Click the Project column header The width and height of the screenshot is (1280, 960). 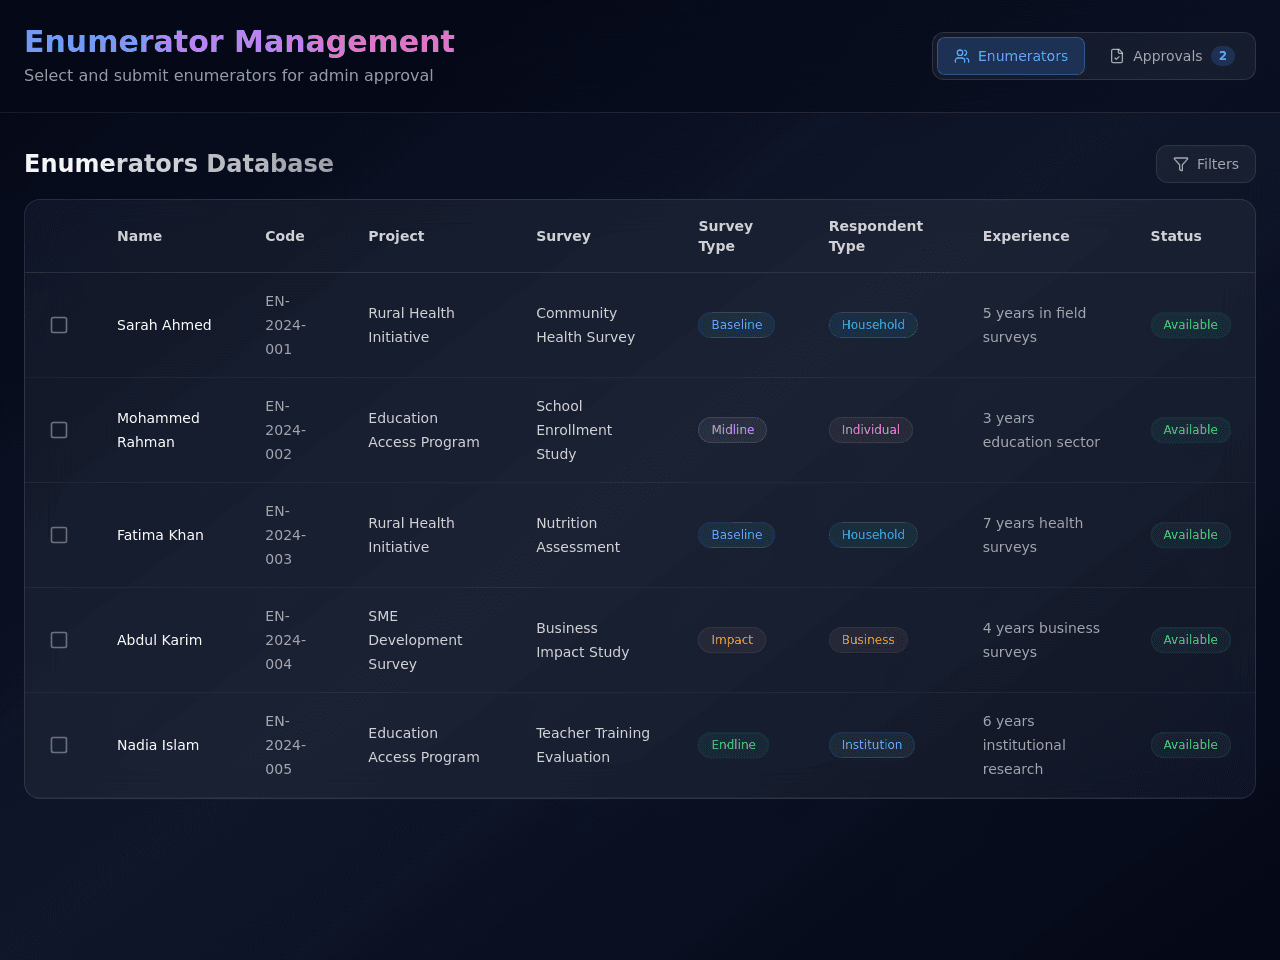pos(396,236)
